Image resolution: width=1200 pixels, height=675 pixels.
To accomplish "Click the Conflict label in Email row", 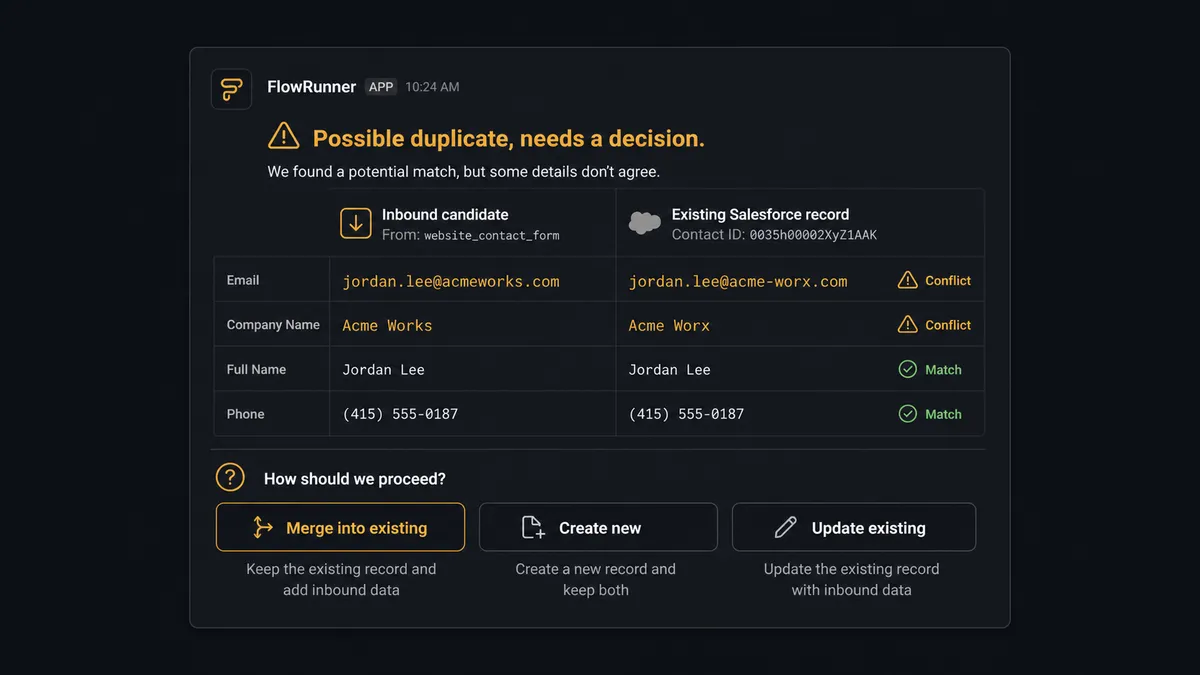I will pos(948,280).
